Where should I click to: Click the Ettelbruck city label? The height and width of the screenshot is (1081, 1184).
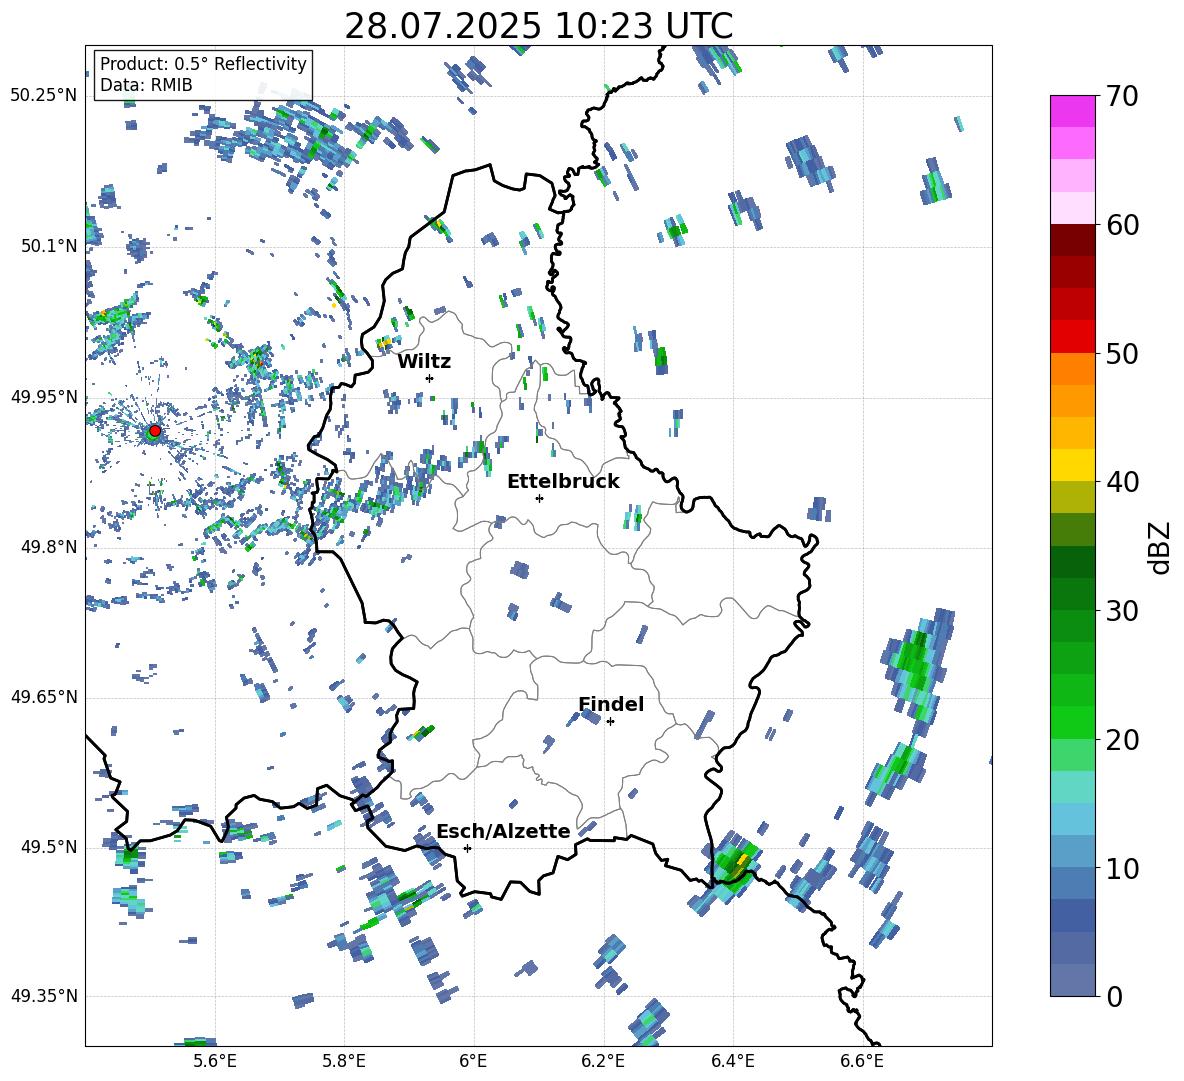(563, 482)
